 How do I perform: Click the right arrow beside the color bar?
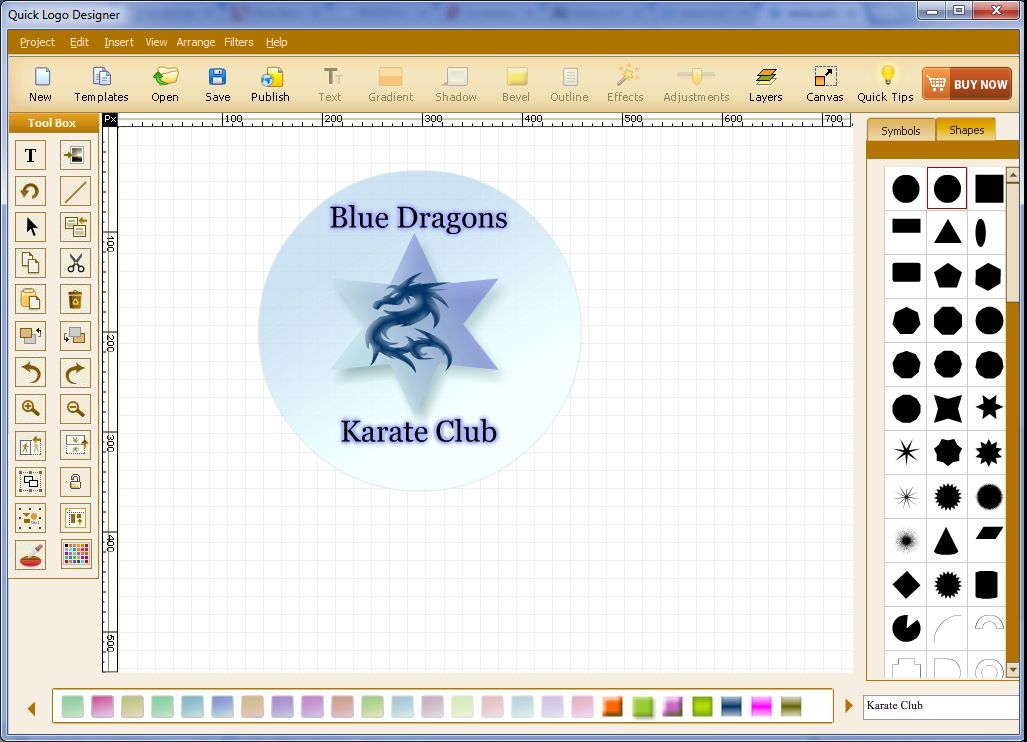point(849,706)
